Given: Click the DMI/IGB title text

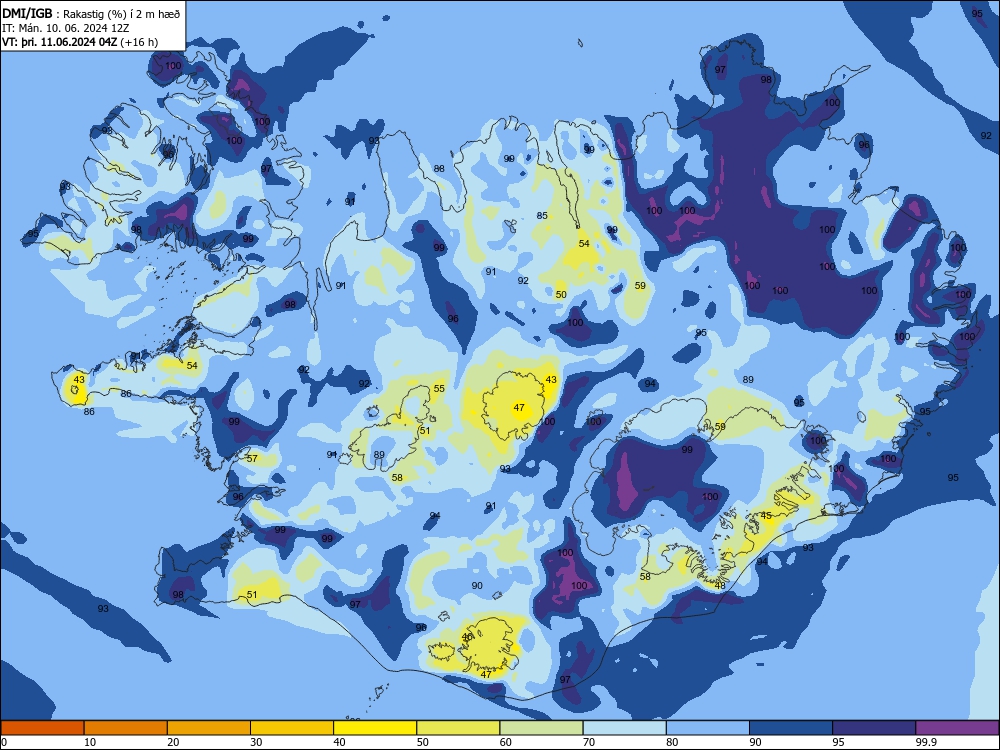Looking at the screenshot, I should coord(27,13).
